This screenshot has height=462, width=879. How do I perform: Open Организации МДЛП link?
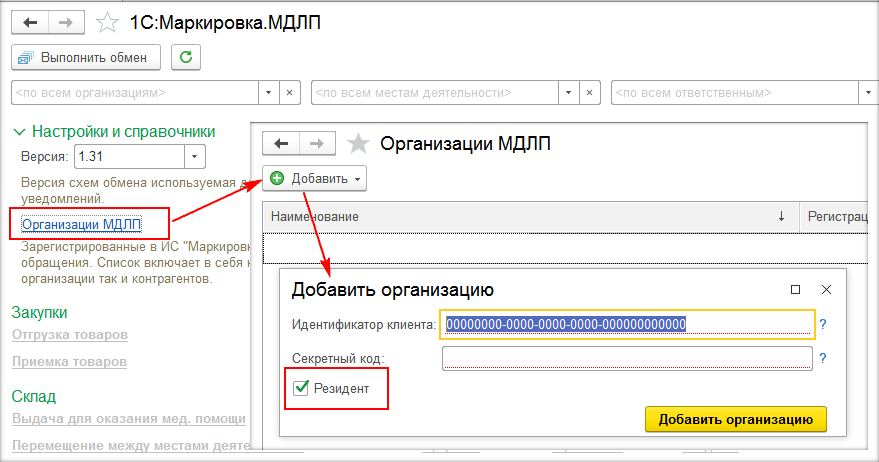tap(81, 224)
